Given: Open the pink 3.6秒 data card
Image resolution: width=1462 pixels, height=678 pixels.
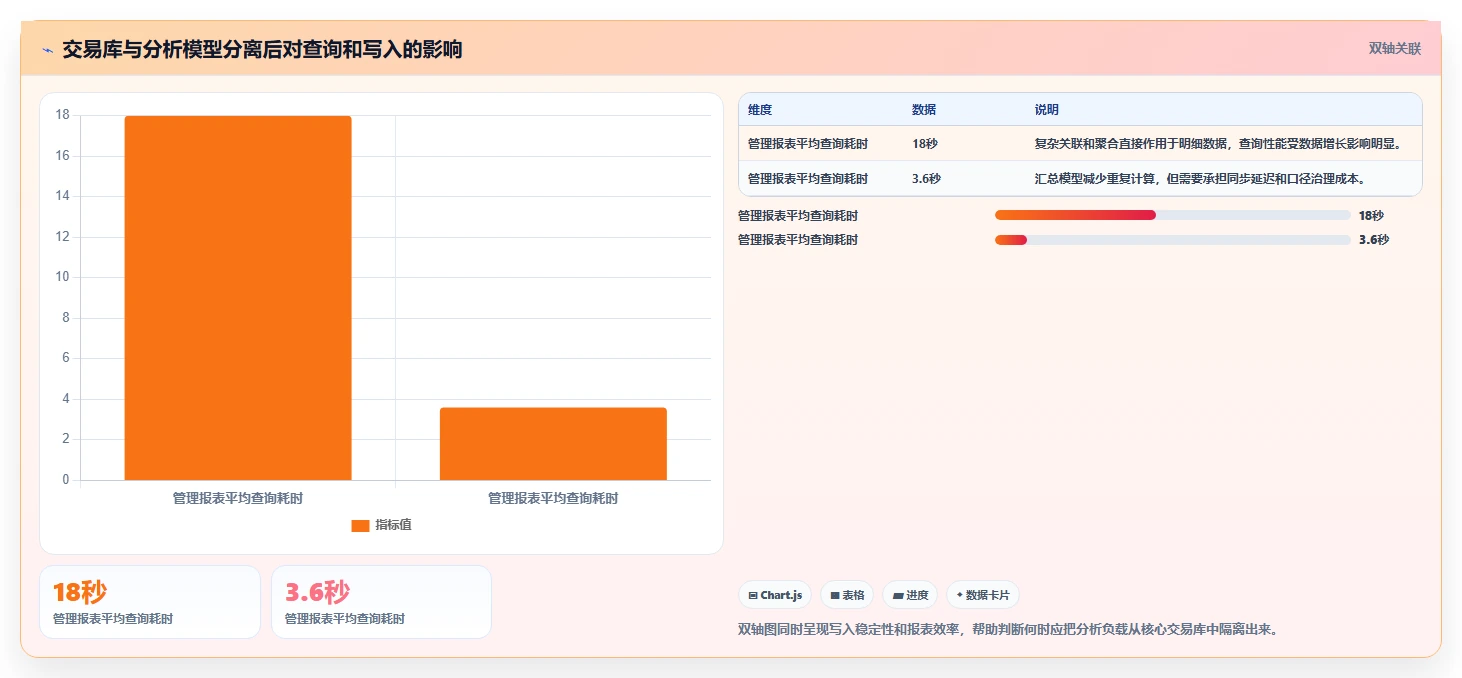Looking at the screenshot, I should pos(381,602).
